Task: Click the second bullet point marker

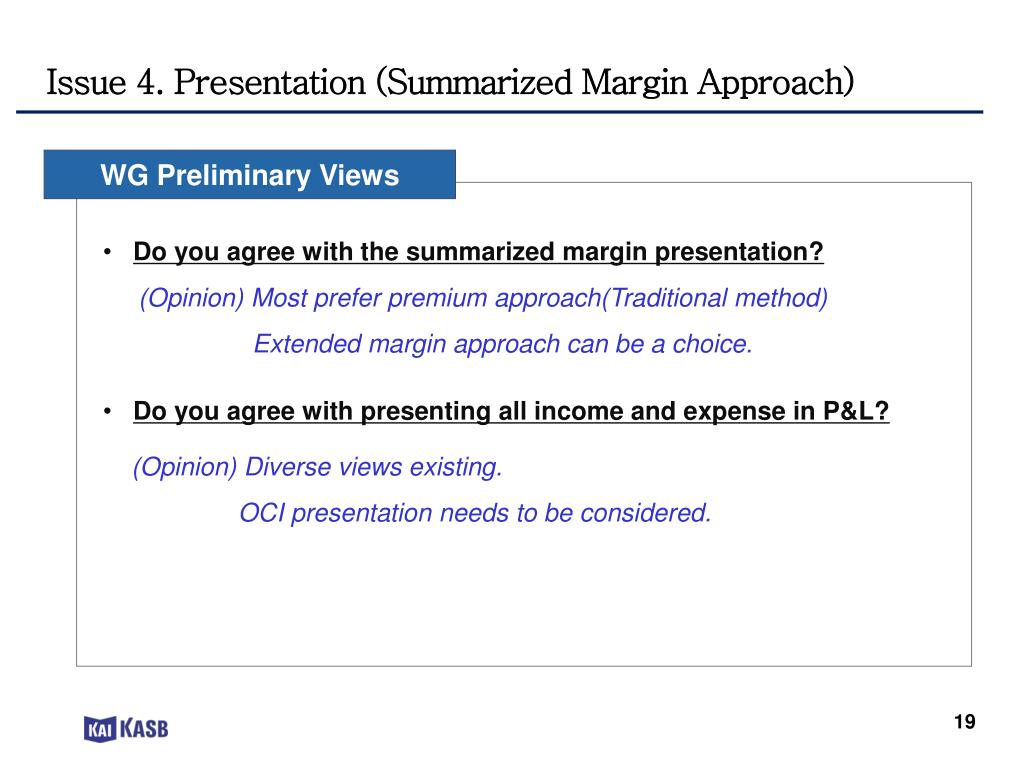Action: click(x=107, y=411)
